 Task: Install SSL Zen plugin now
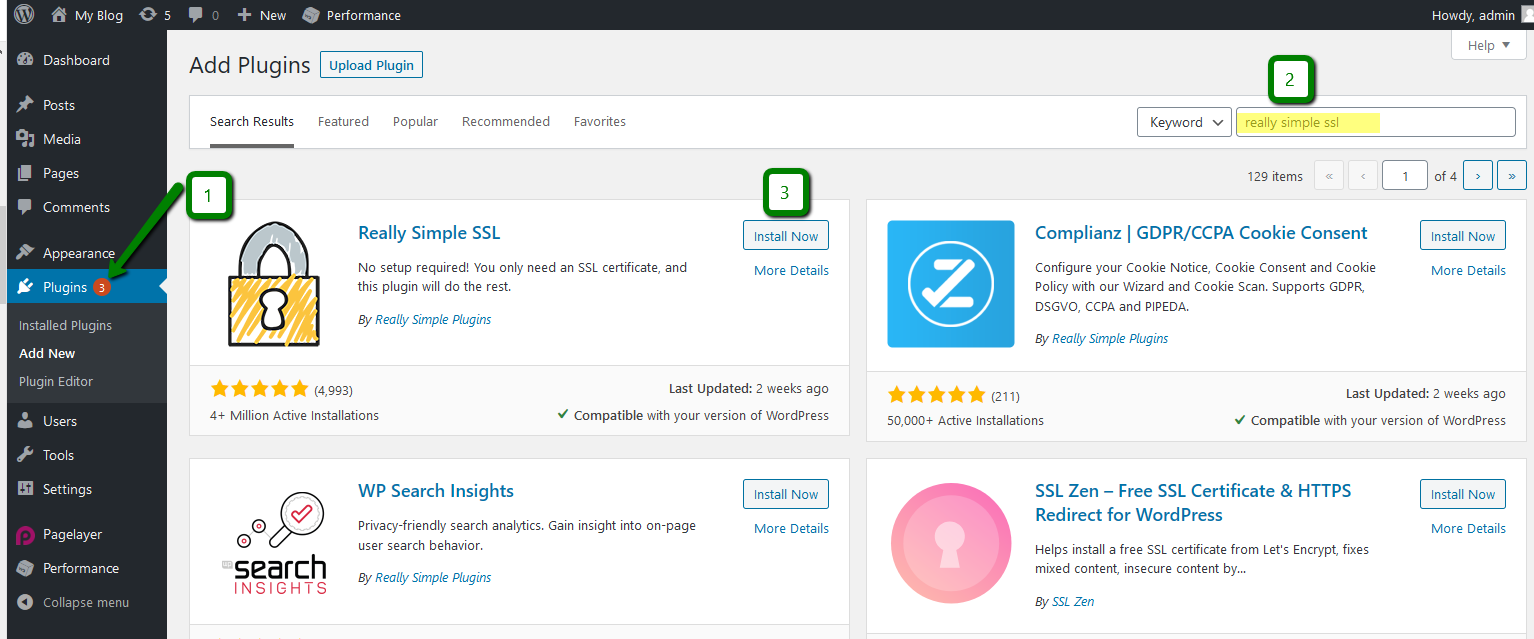[1463, 494]
